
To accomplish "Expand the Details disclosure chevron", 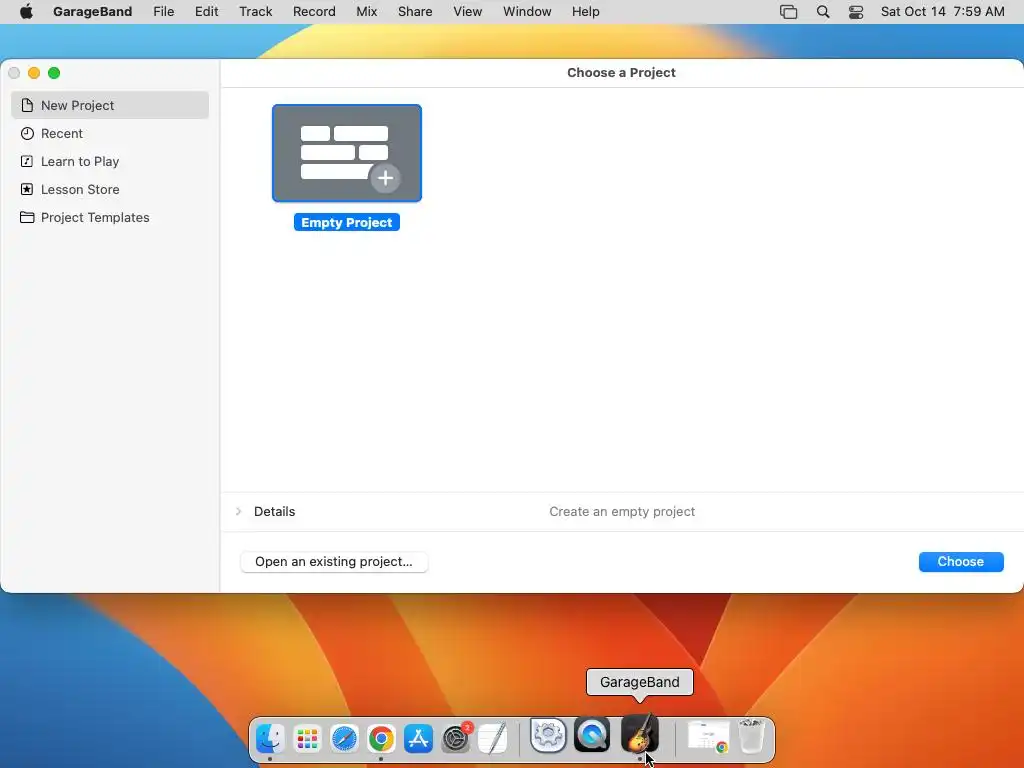I will (238, 511).
